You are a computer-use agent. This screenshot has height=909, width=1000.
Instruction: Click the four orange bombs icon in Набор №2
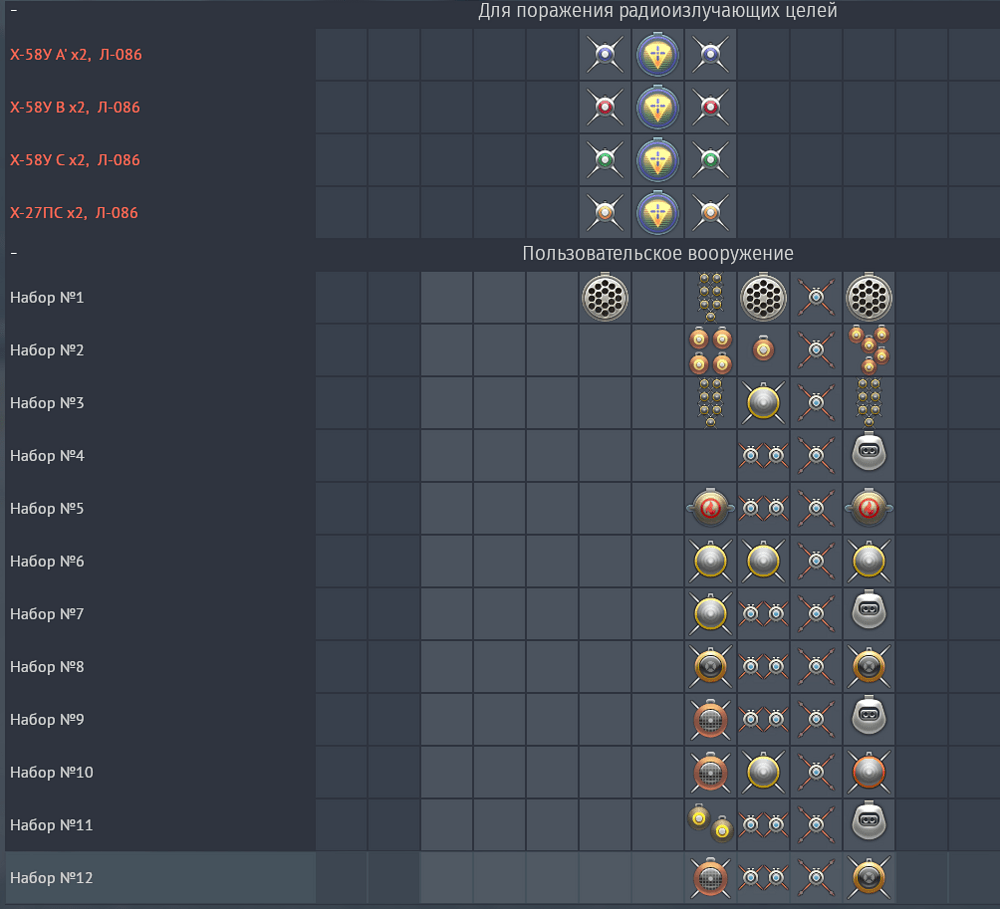[710, 350]
